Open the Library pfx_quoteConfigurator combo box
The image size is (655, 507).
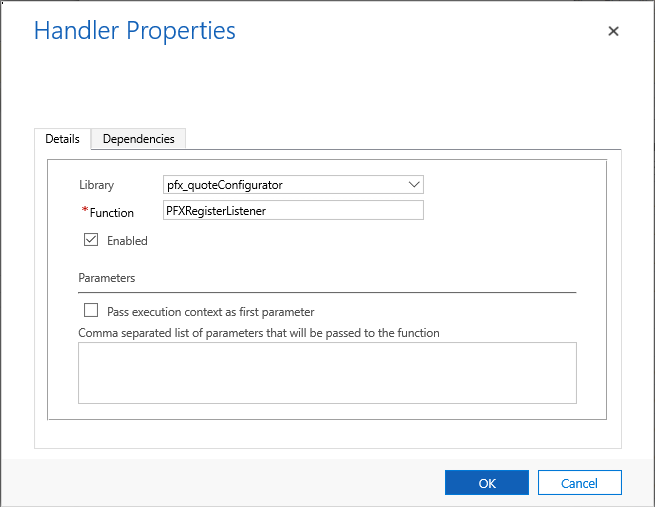tap(284, 185)
